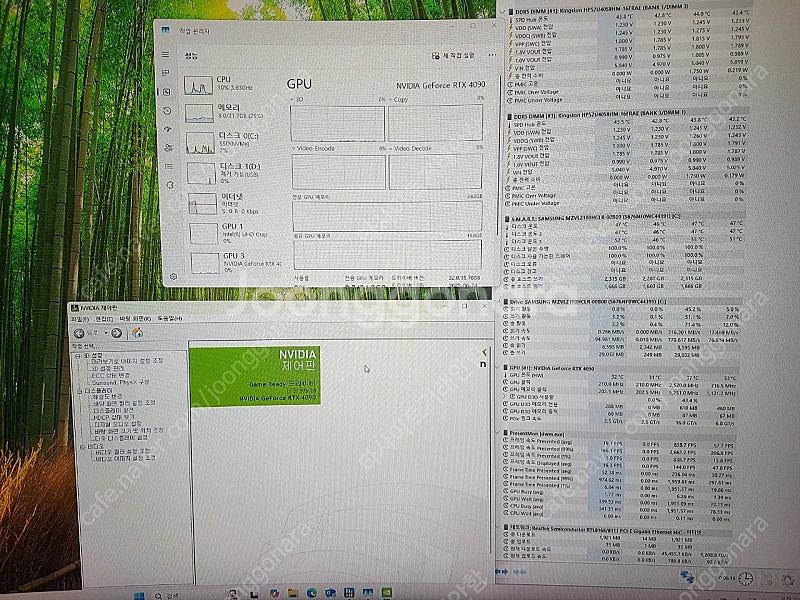
Task: Click the Forward arrow in NVIDIA control panel
Action: pos(116,333)
